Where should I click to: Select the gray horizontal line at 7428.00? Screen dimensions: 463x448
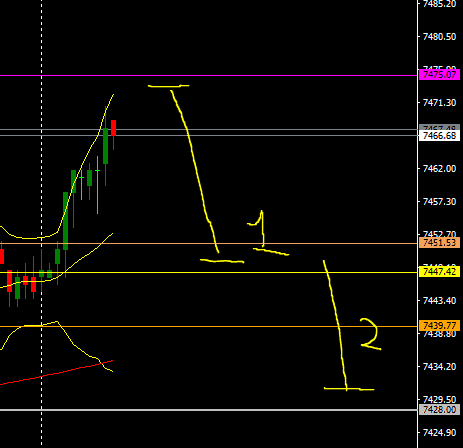click(209, 410)
